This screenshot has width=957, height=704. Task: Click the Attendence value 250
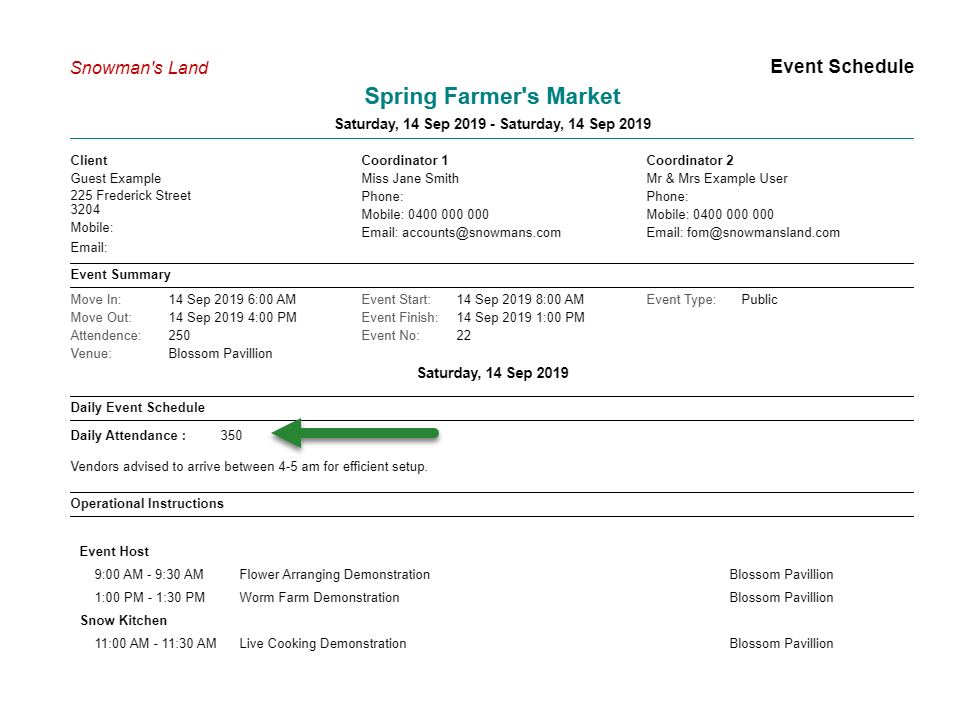[179, 335]
